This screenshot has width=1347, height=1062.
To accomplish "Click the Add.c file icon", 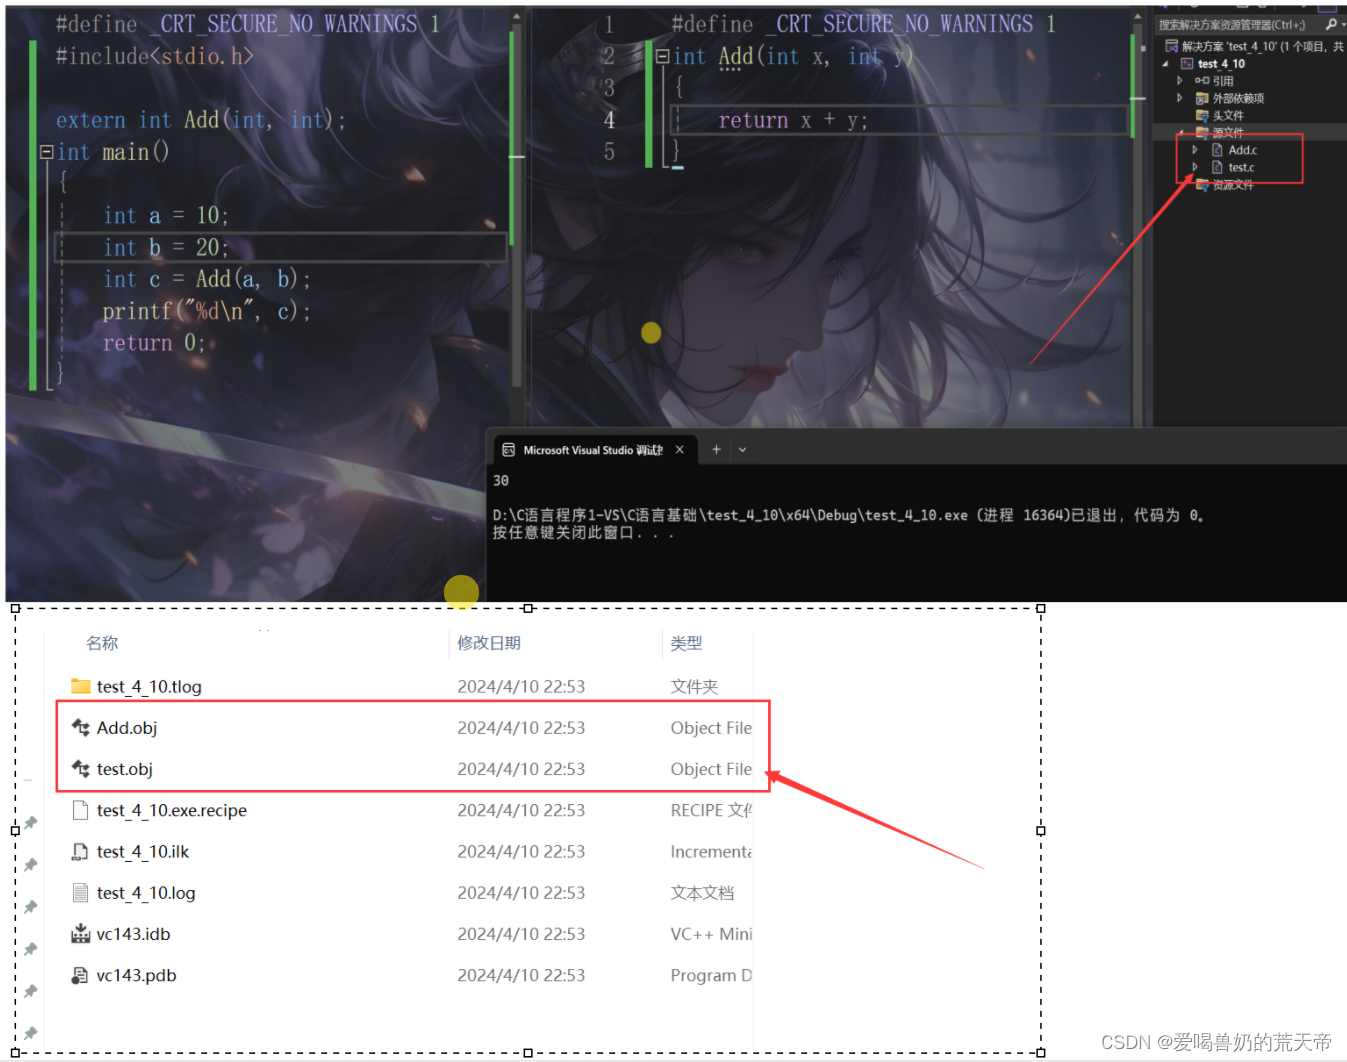I will coord(1217,150).
